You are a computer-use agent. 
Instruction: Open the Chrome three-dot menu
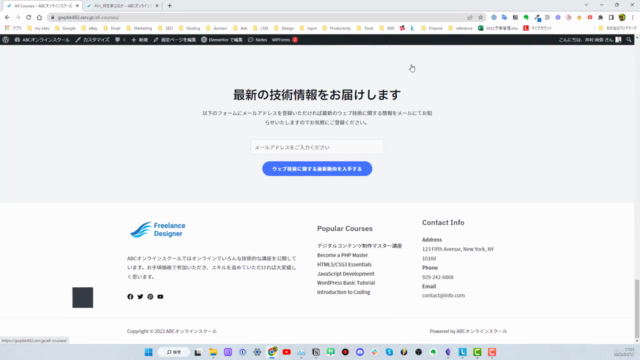pyautogui.click(x=633, y=17)
